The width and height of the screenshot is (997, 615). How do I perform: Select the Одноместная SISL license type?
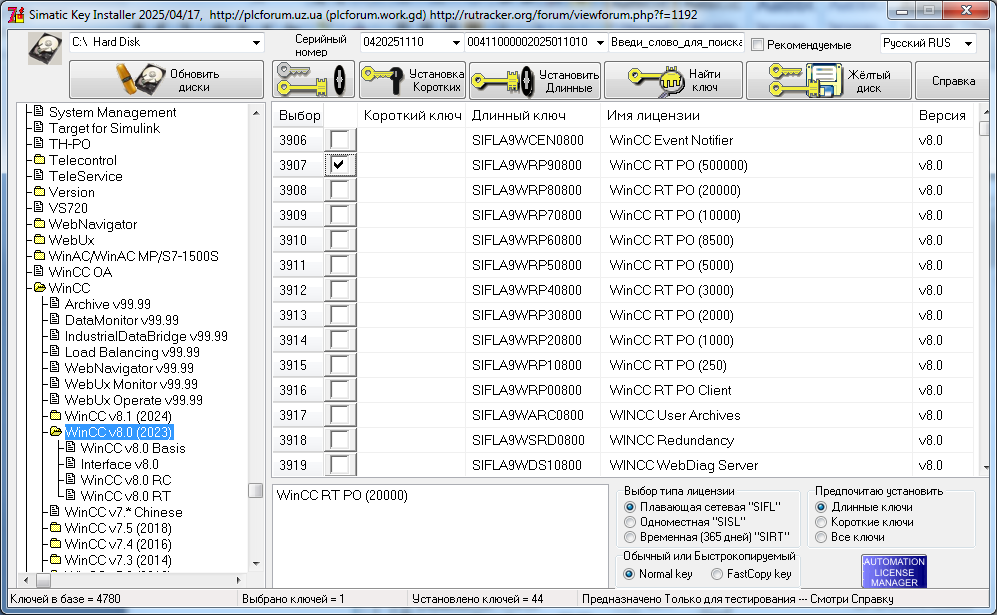click(x=630, y=522)
